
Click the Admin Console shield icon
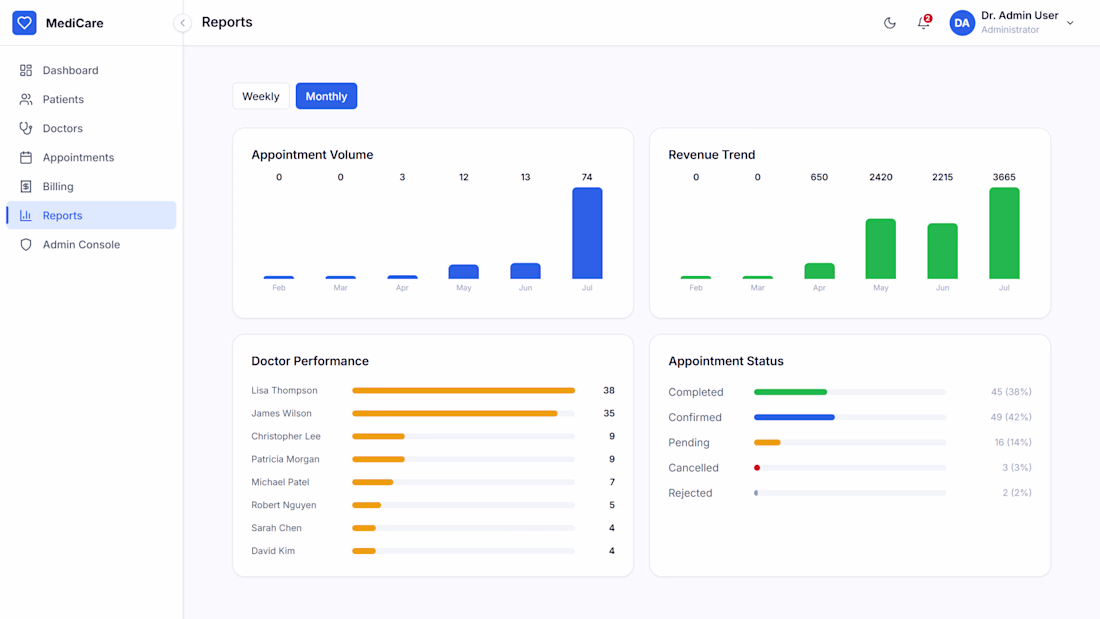(26, 244)
